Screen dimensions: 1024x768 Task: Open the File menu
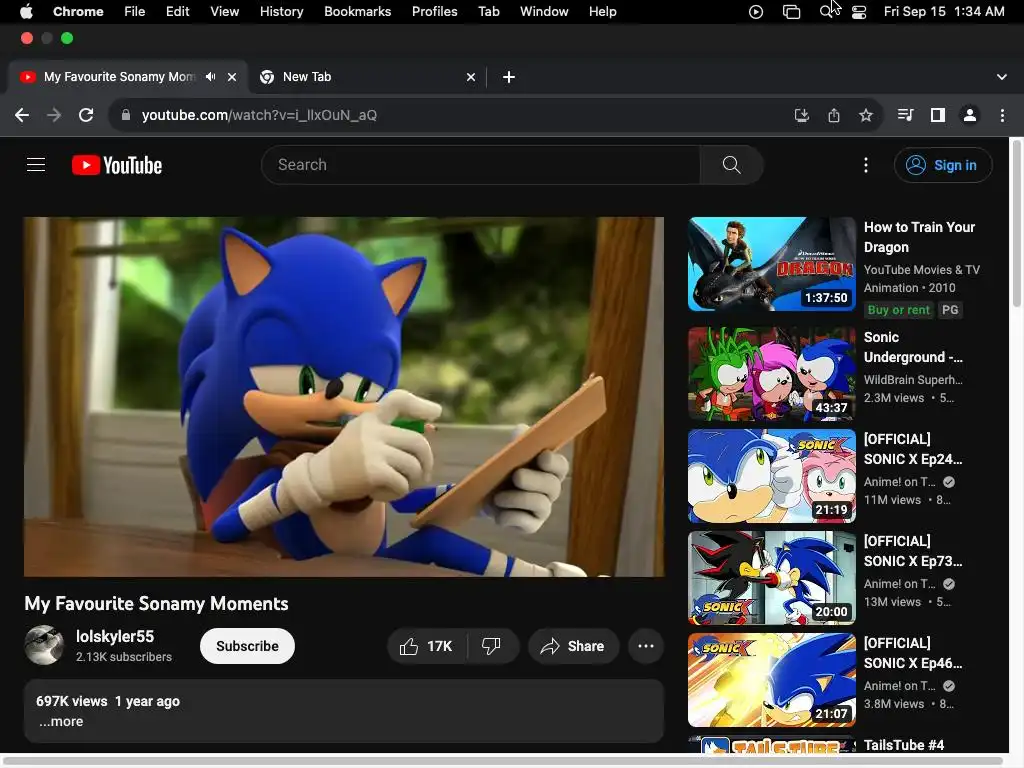coord(135,12)
